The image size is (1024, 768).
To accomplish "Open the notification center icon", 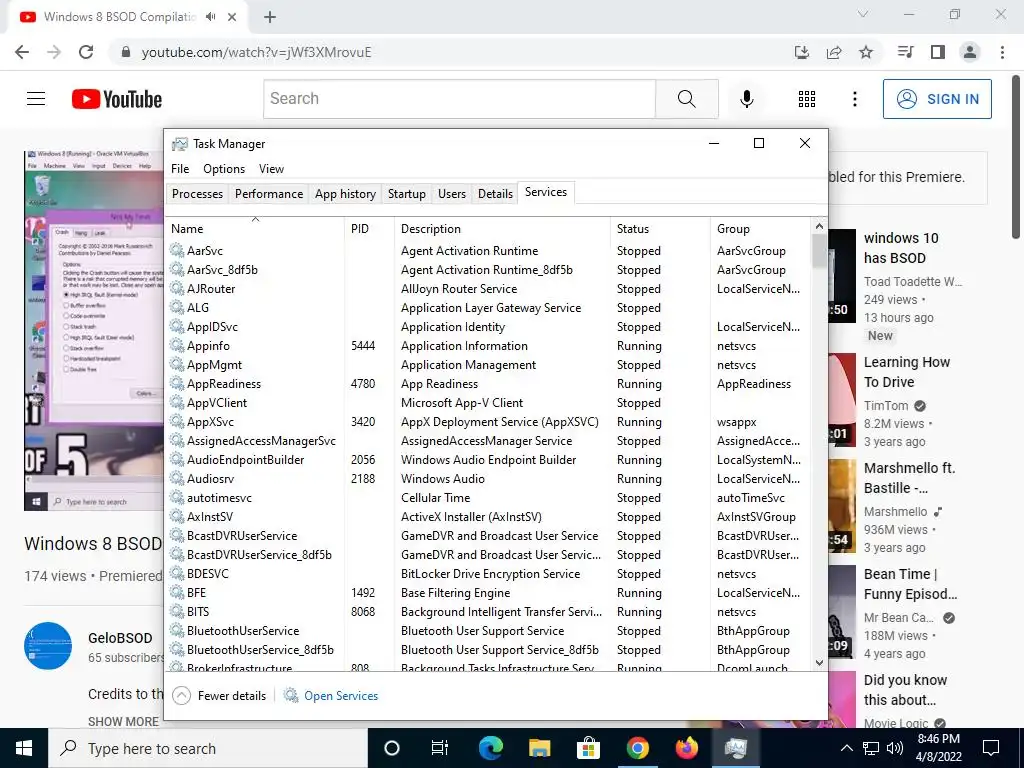I will point(991,748).
